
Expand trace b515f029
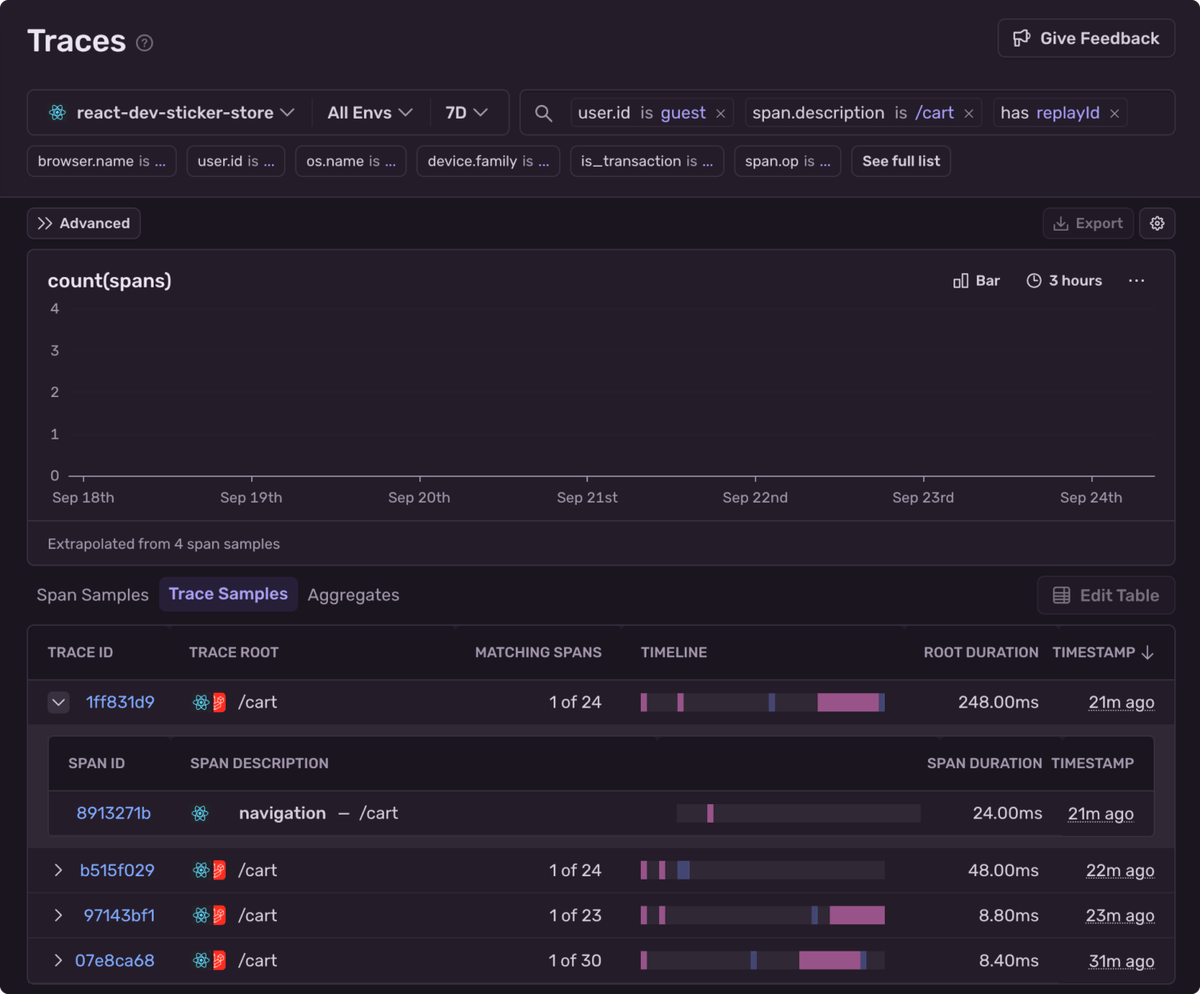pos(58,870)
